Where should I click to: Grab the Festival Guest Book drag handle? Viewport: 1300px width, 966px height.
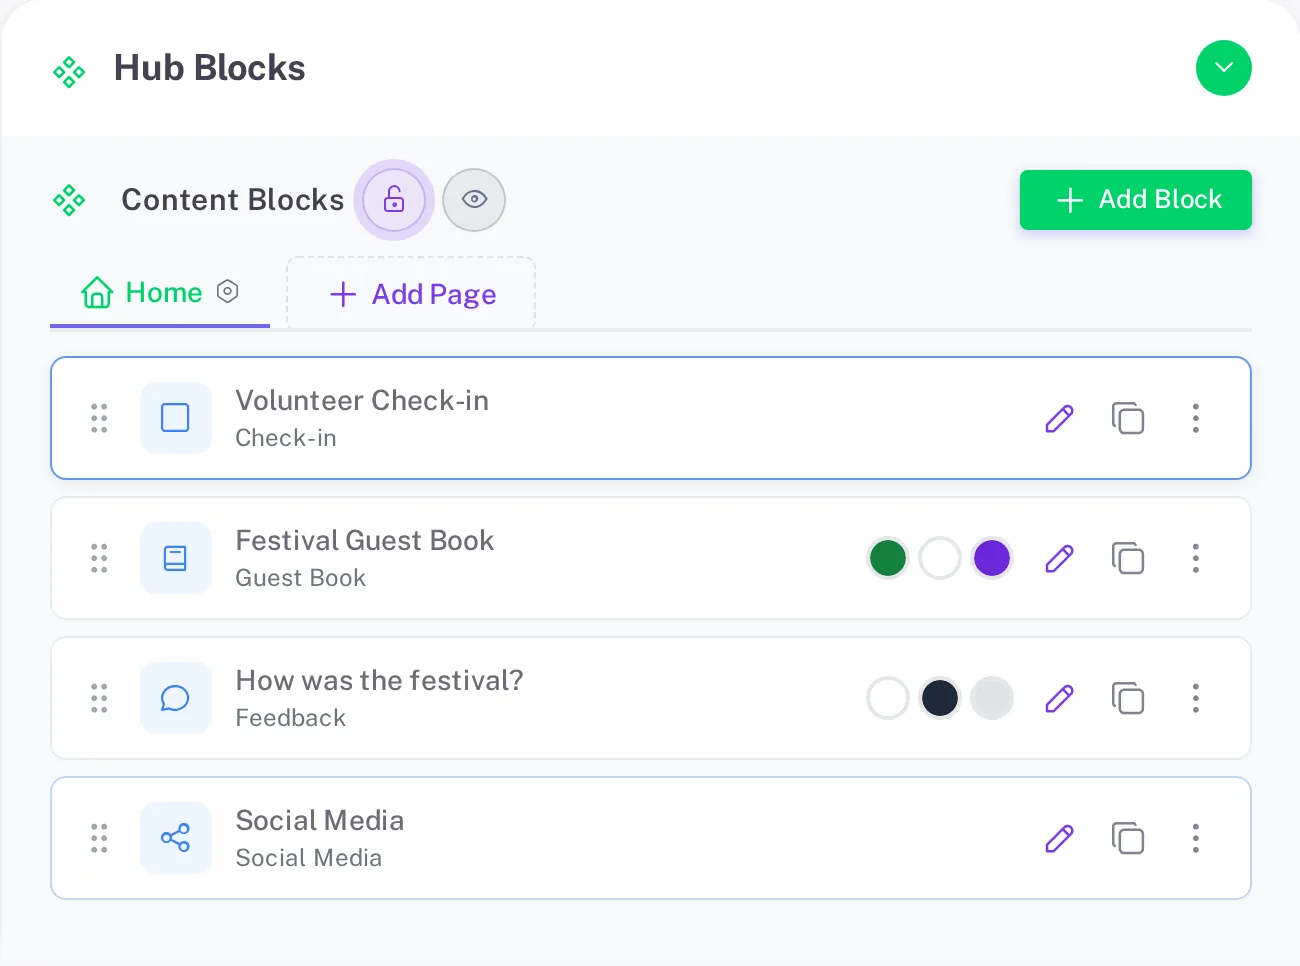point(99,558)
